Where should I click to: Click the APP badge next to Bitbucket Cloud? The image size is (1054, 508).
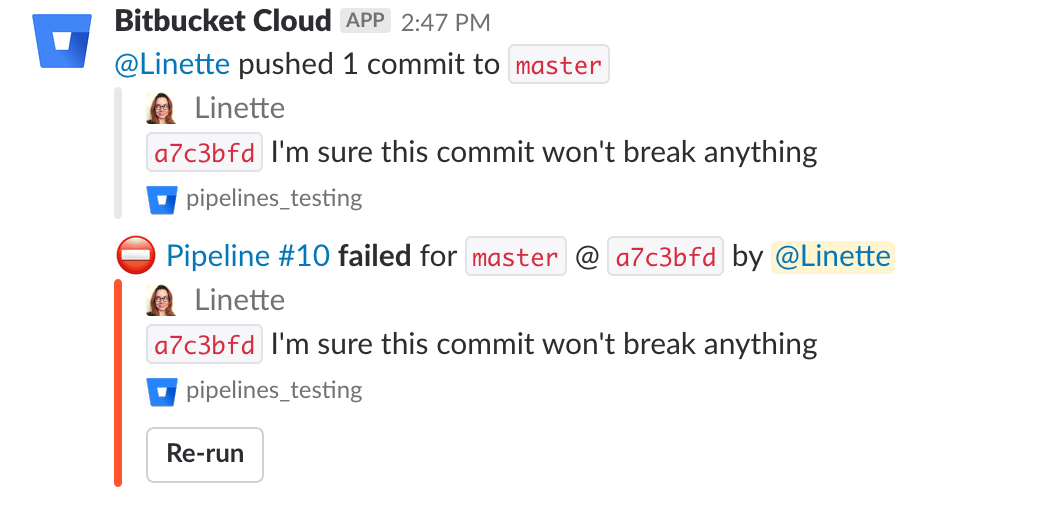point(365,22)
